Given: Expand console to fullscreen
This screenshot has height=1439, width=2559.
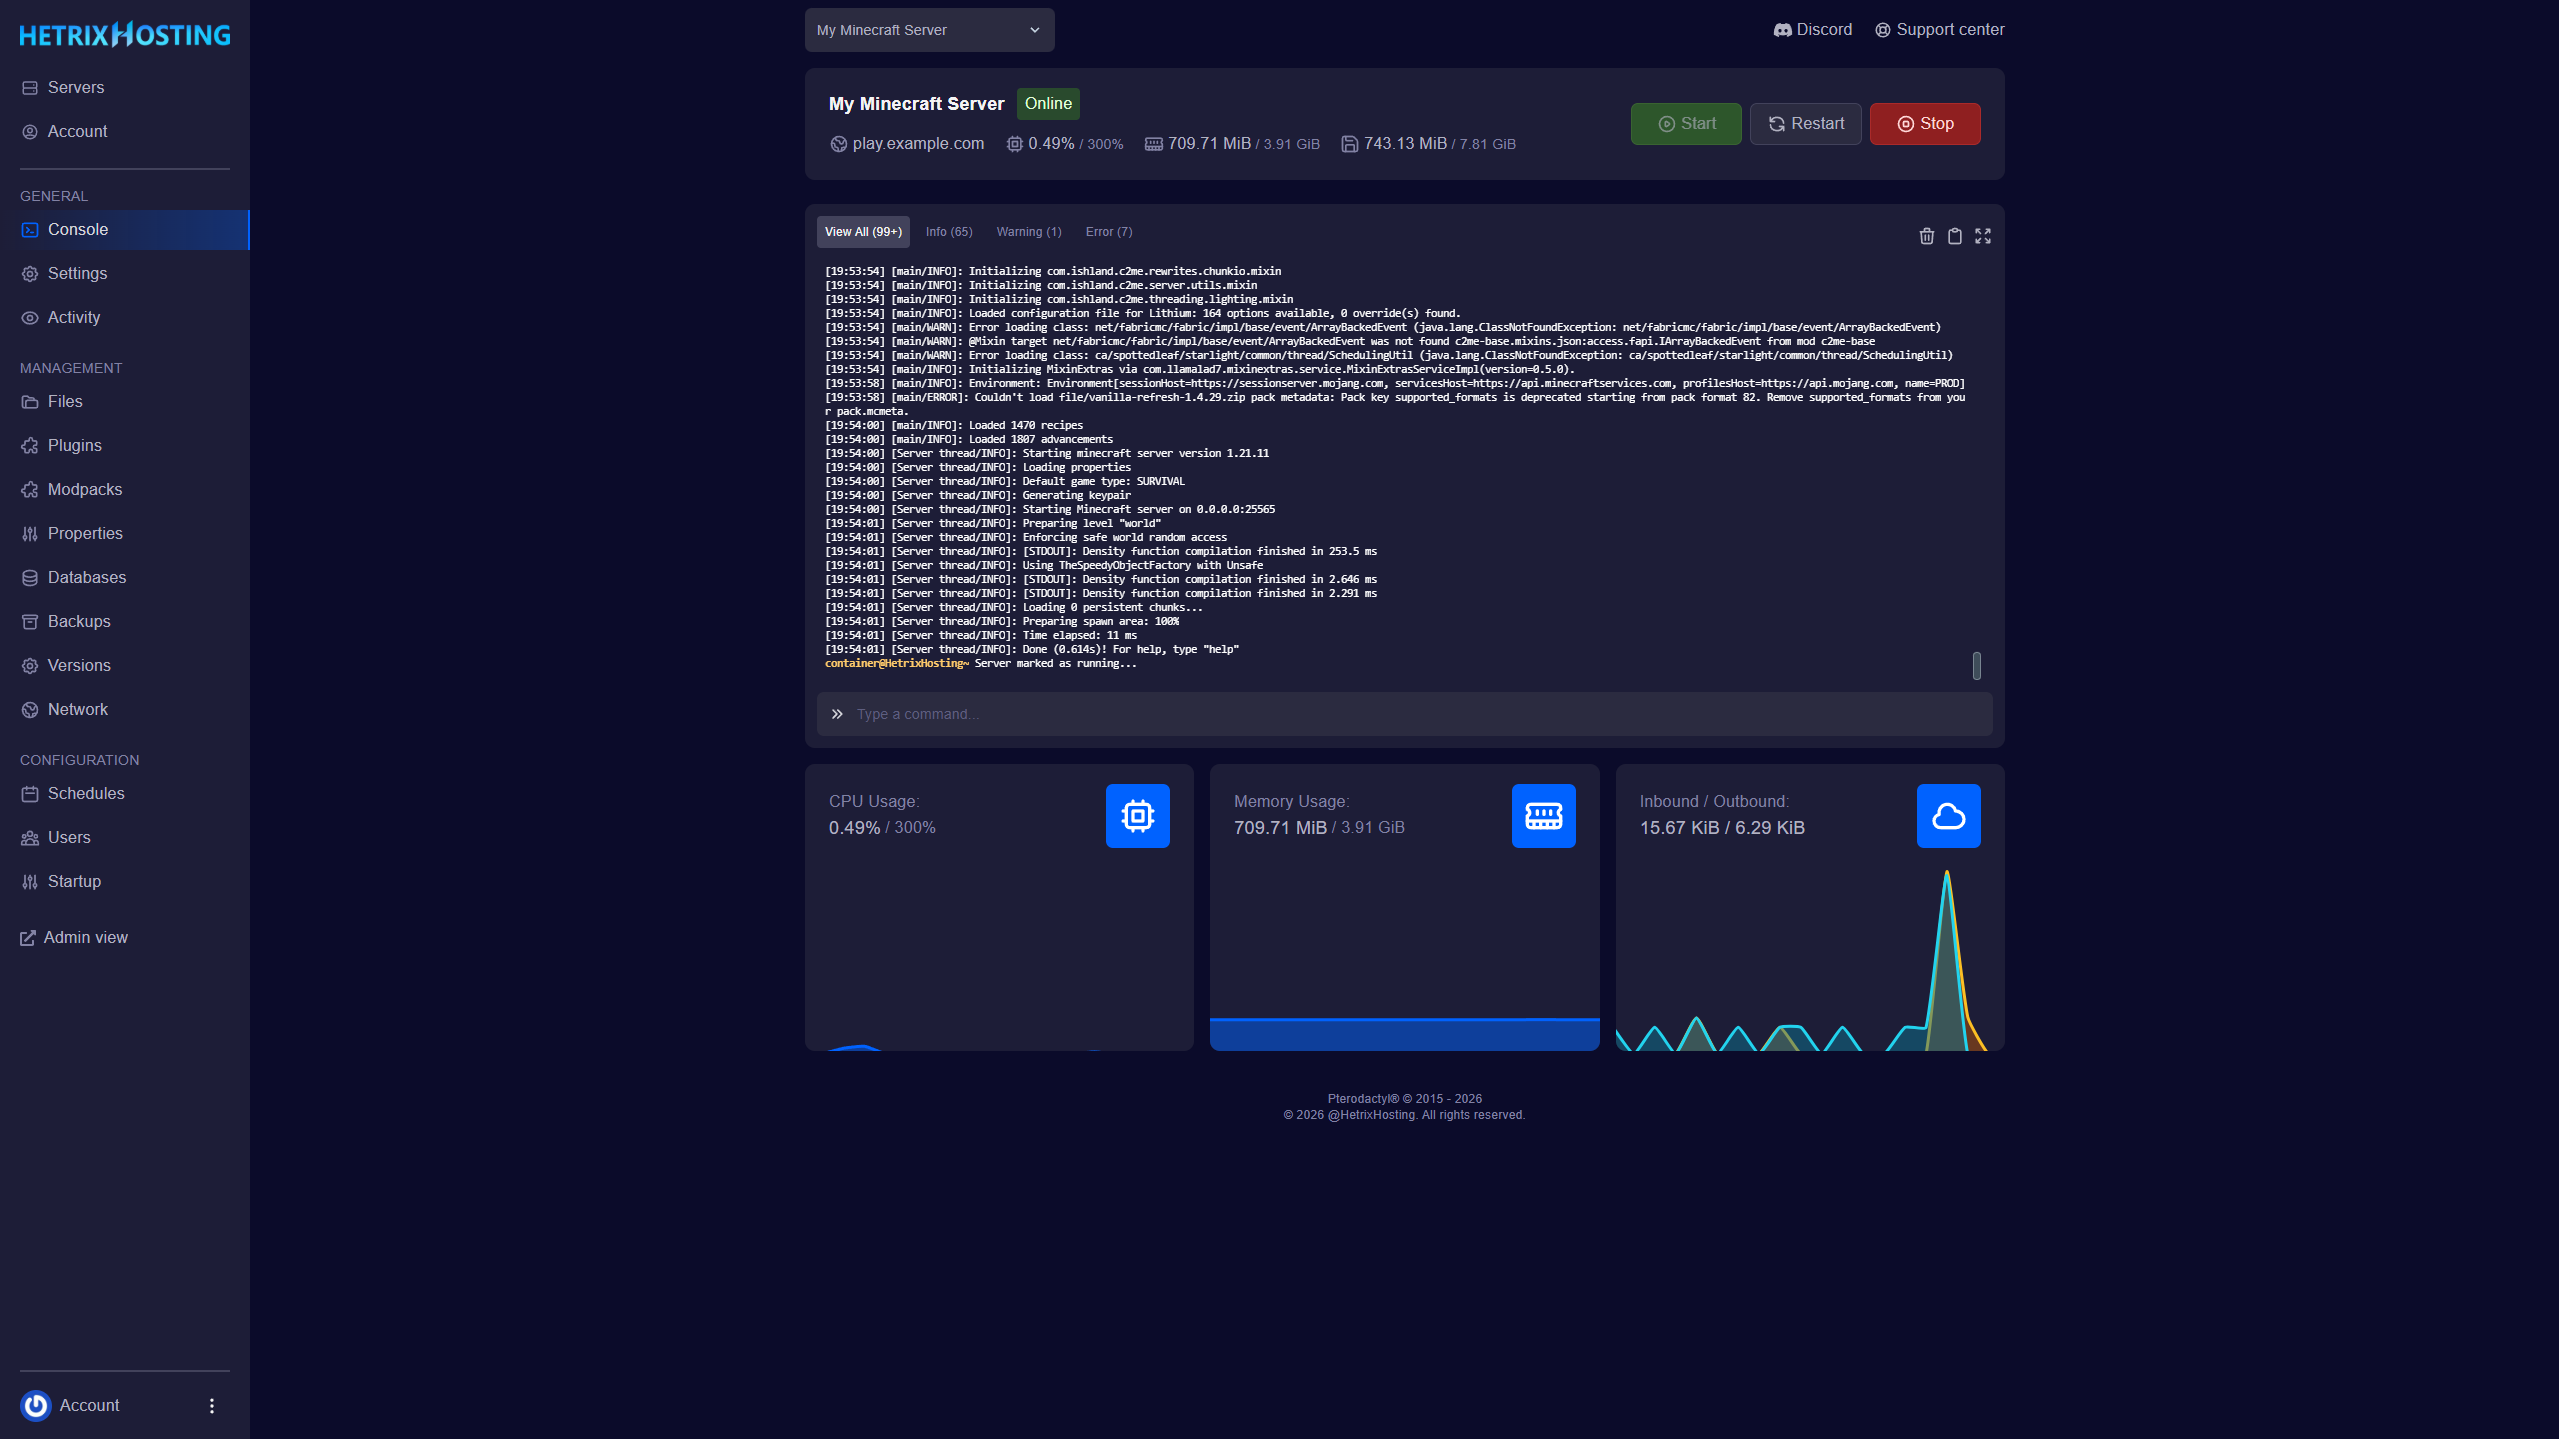Looking at the screenshot, I should point(1982,236).
